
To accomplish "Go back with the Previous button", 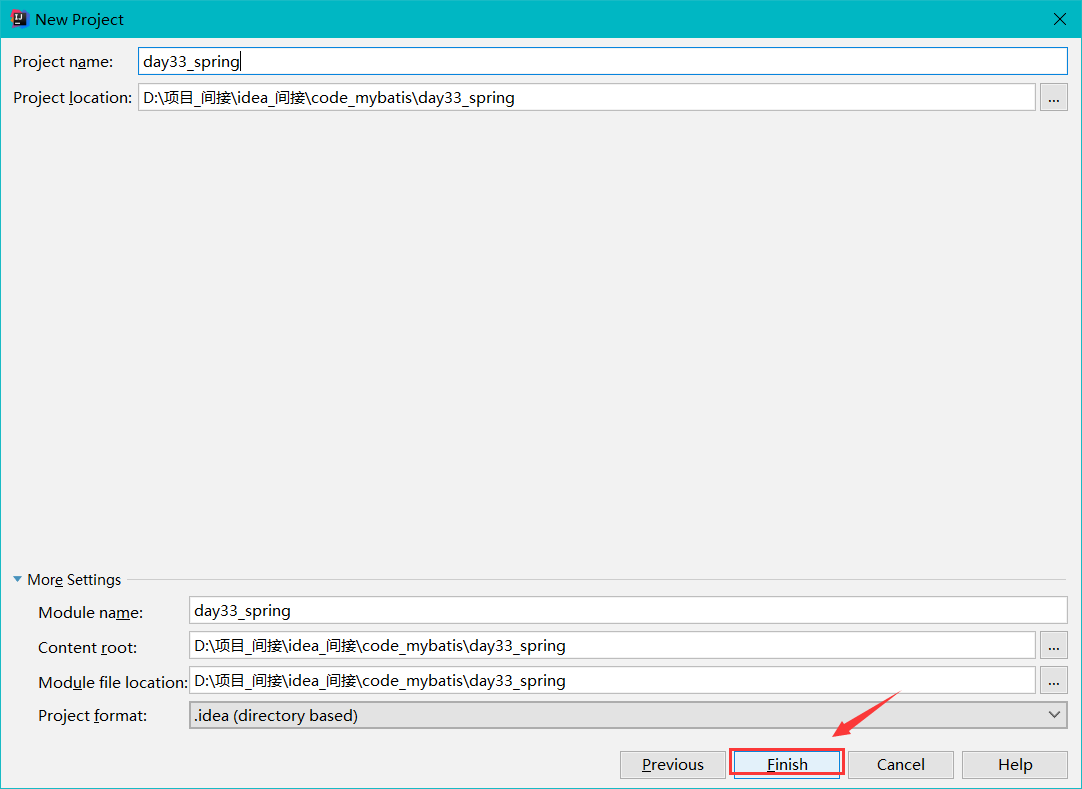I will point(673,765).
